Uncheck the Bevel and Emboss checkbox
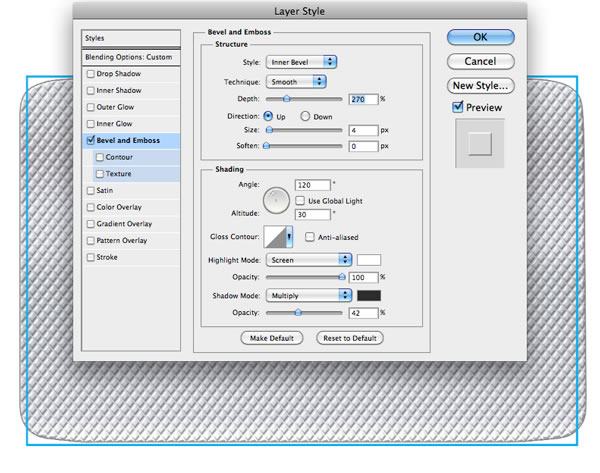 [x=91, y=140]
